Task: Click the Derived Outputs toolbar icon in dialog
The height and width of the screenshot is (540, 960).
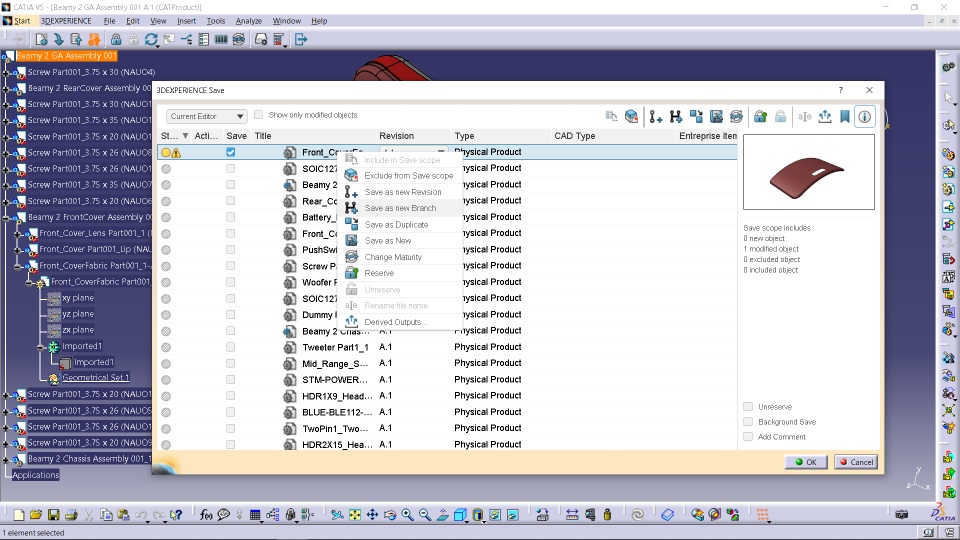Action: point(825,116)
